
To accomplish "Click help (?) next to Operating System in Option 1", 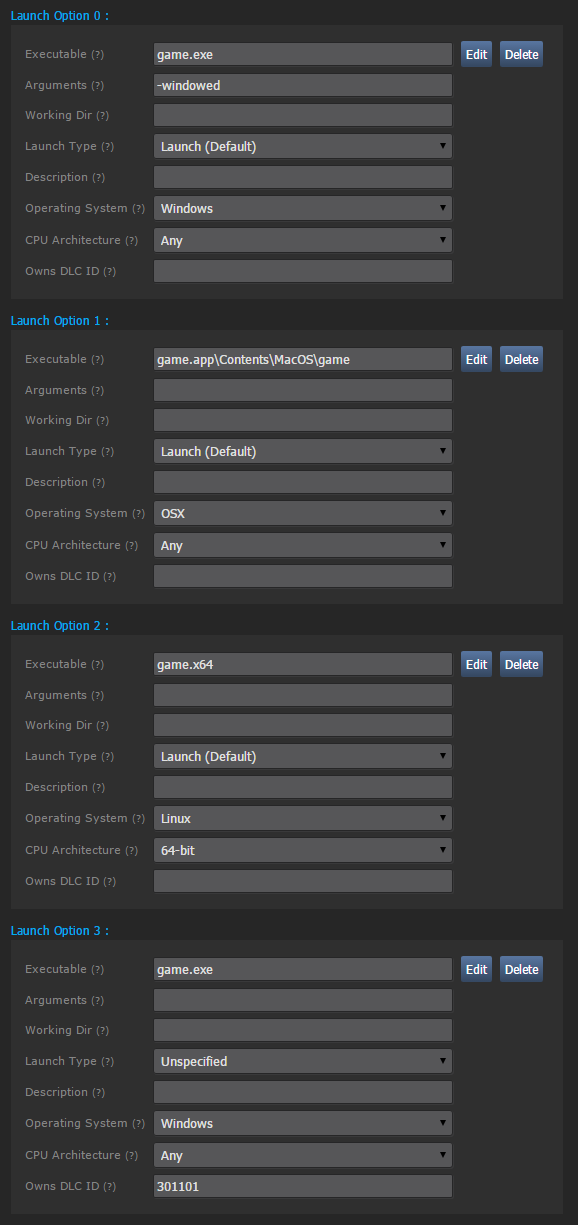I will click(x=138, y=514).
